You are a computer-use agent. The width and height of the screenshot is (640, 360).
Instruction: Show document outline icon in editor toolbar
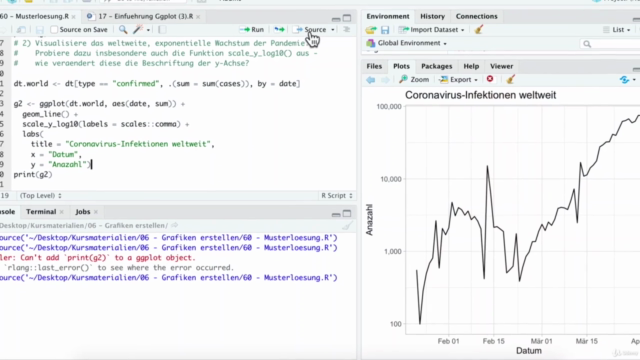(x=347, y=29)
